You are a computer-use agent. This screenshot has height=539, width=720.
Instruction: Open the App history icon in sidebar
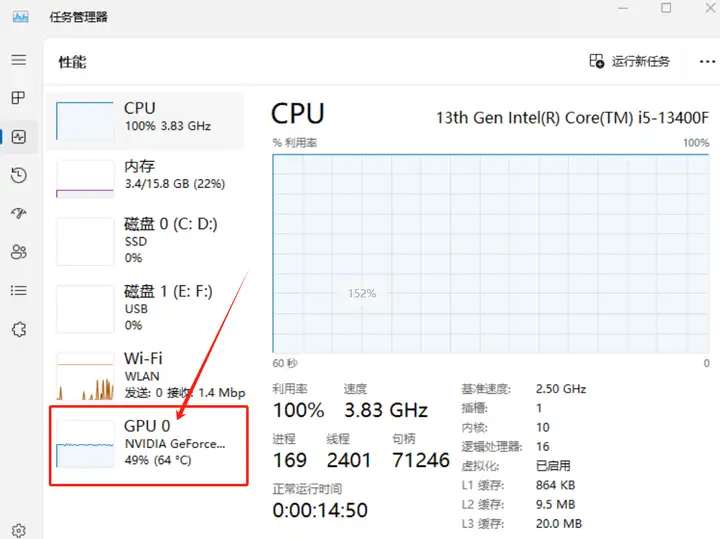click(x=18, y=176)
